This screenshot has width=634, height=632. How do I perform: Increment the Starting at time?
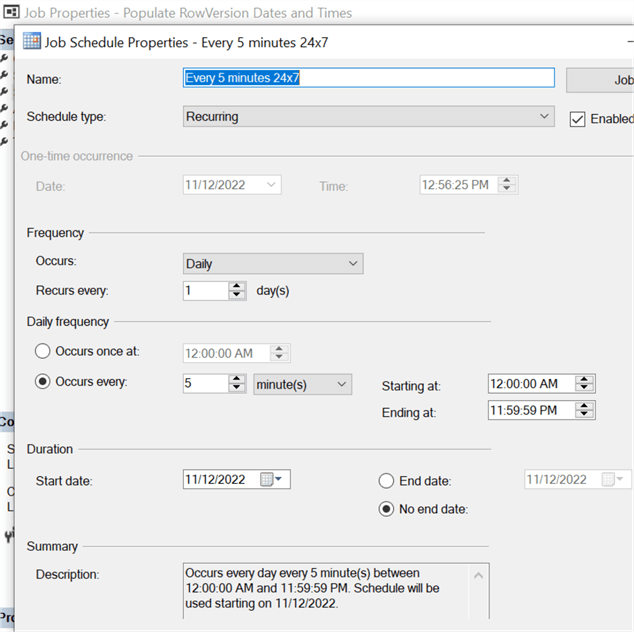coord(584,379)
